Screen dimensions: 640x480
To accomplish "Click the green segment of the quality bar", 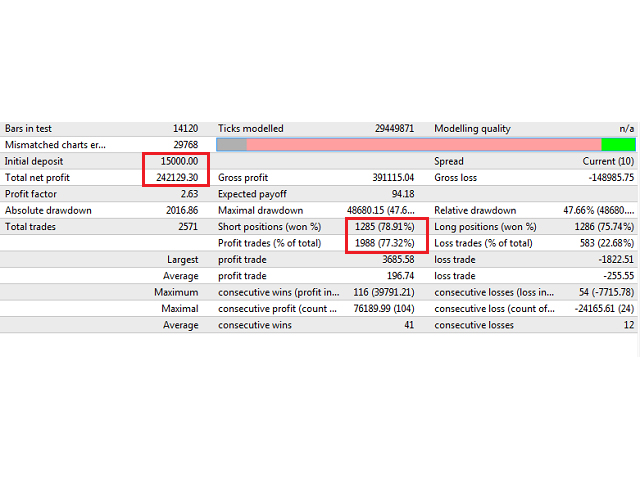I will pos(618,145).
